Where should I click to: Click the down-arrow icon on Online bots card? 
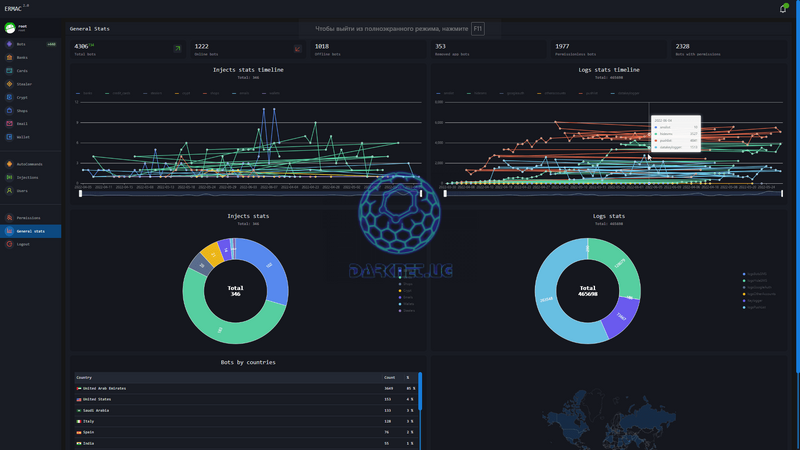(x=297, y=48)
